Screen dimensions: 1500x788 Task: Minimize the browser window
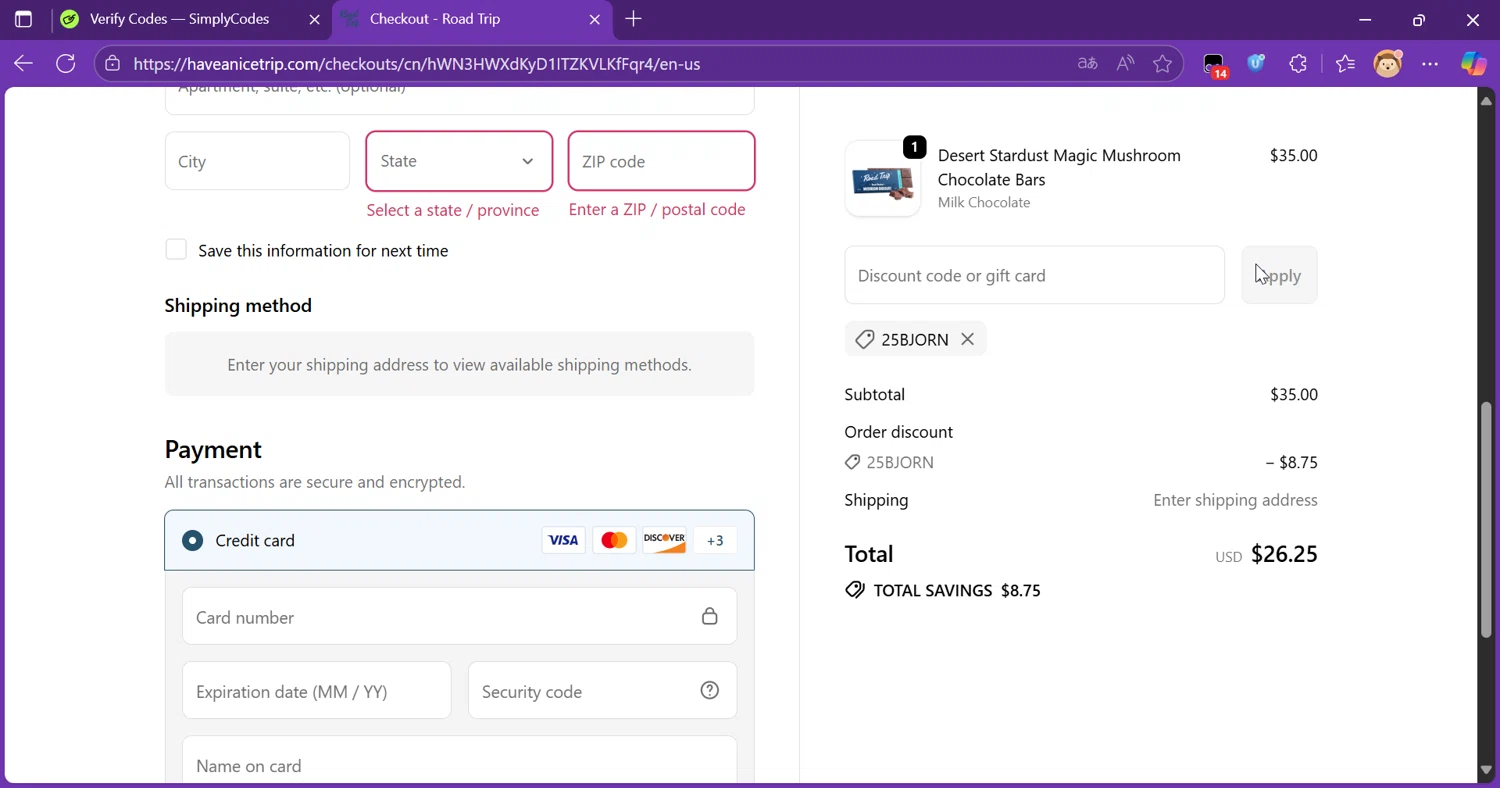1365,19
